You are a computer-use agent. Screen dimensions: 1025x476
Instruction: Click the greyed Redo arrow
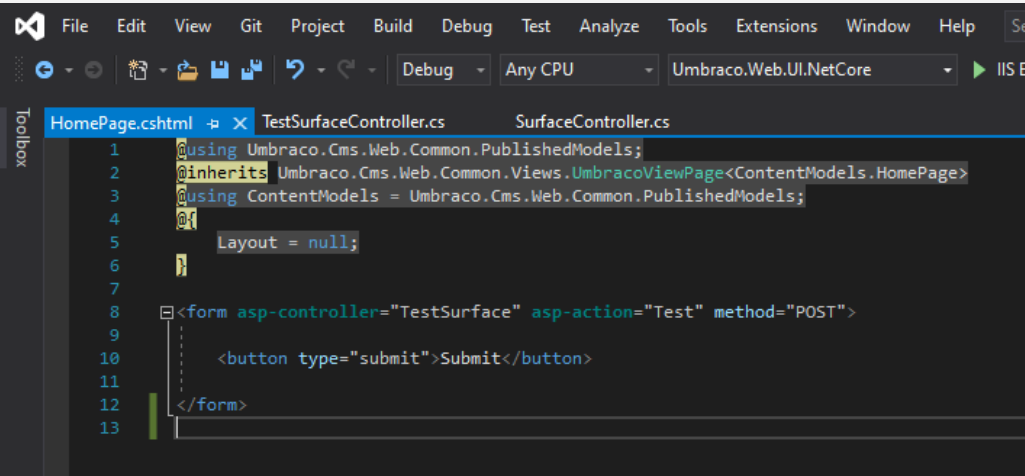click(346, 69)
